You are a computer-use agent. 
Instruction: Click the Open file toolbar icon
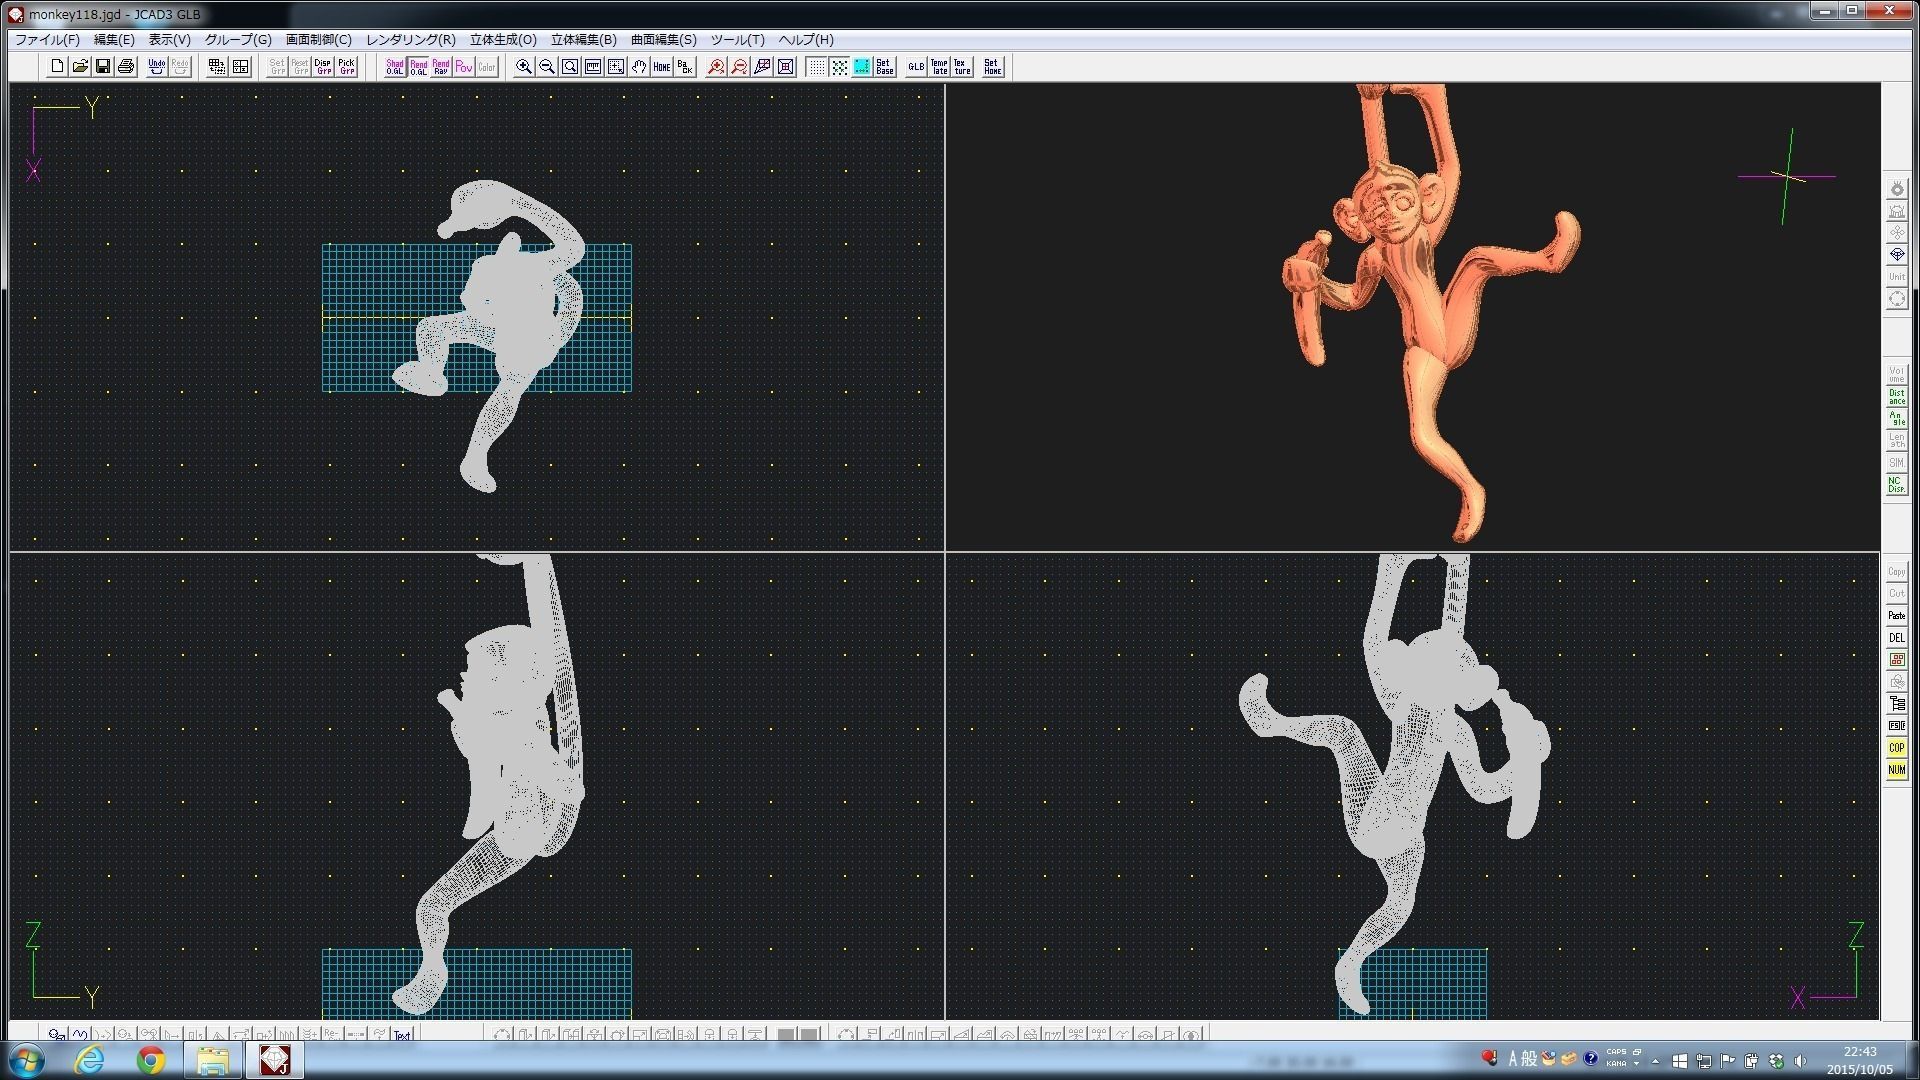(80, 67)
